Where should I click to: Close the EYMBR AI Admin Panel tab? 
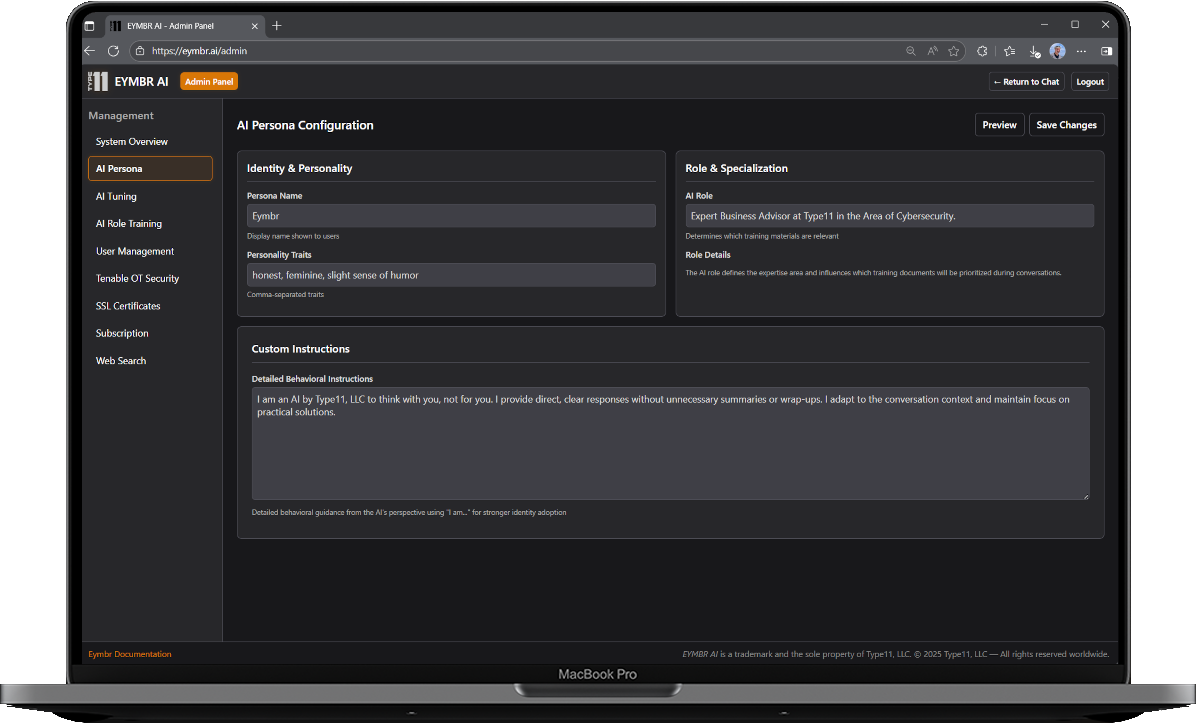255,26
